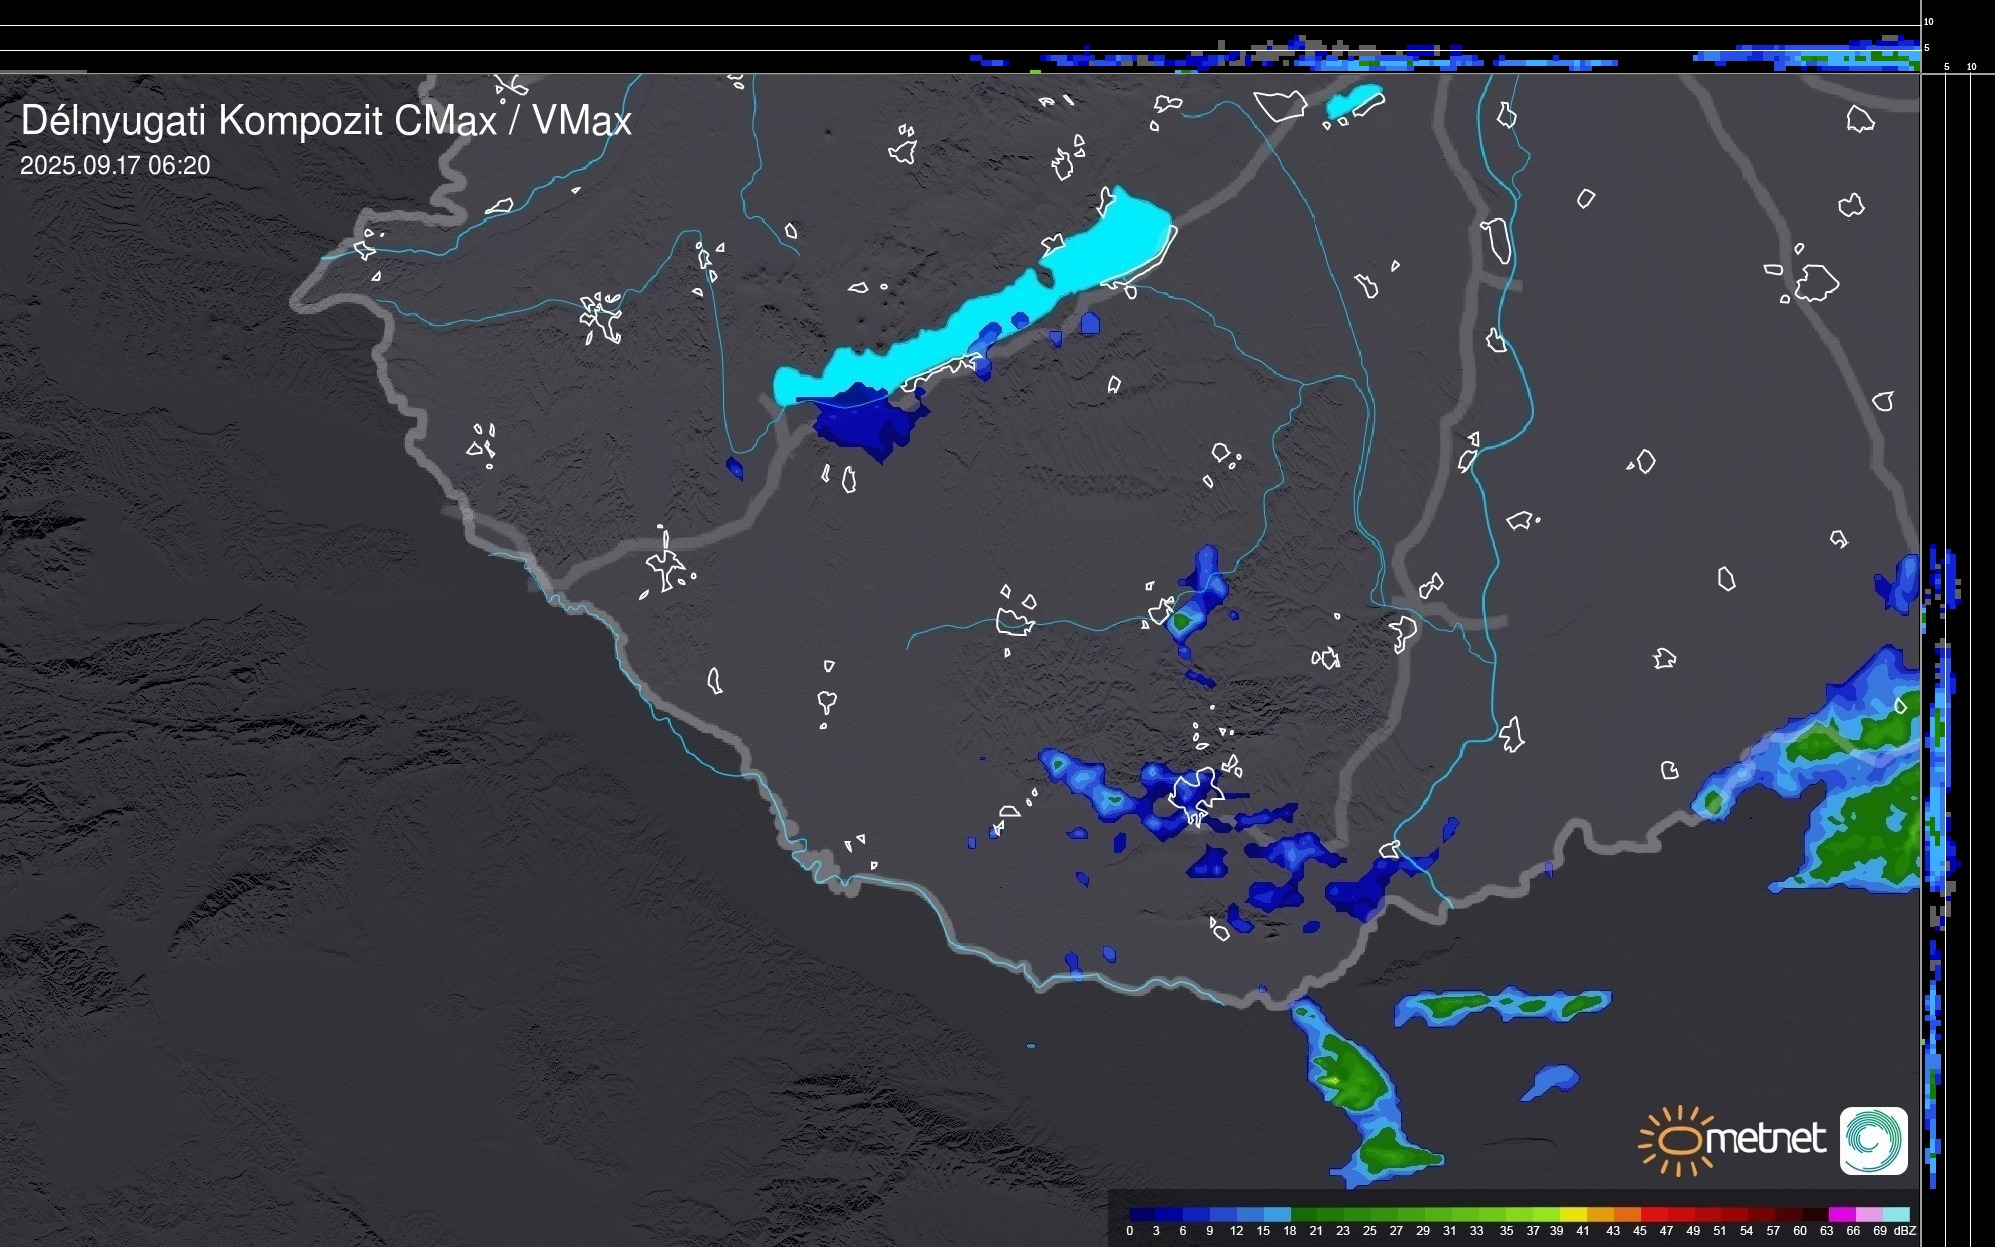Pick the yellow swatch in the dBZ legend

(1573, 1214)
